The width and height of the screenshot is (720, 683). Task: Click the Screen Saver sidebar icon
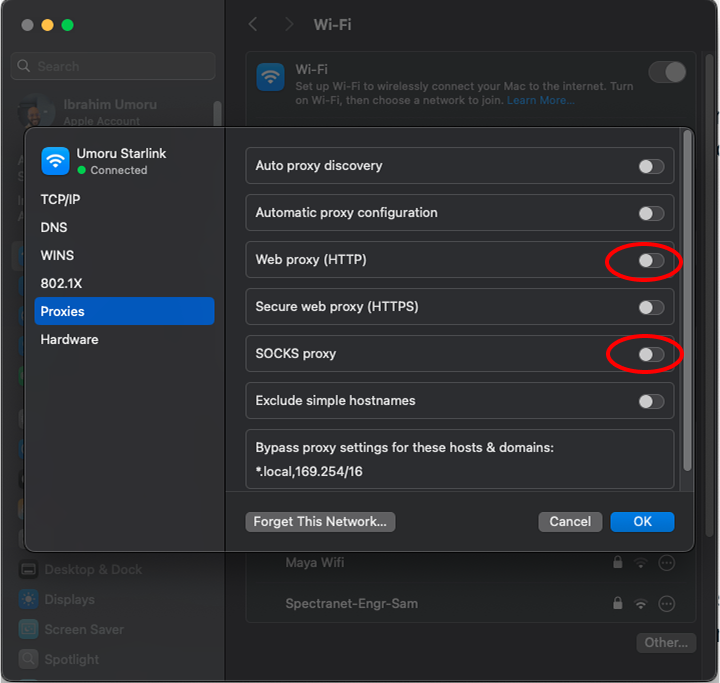click(x=29, y=630)
